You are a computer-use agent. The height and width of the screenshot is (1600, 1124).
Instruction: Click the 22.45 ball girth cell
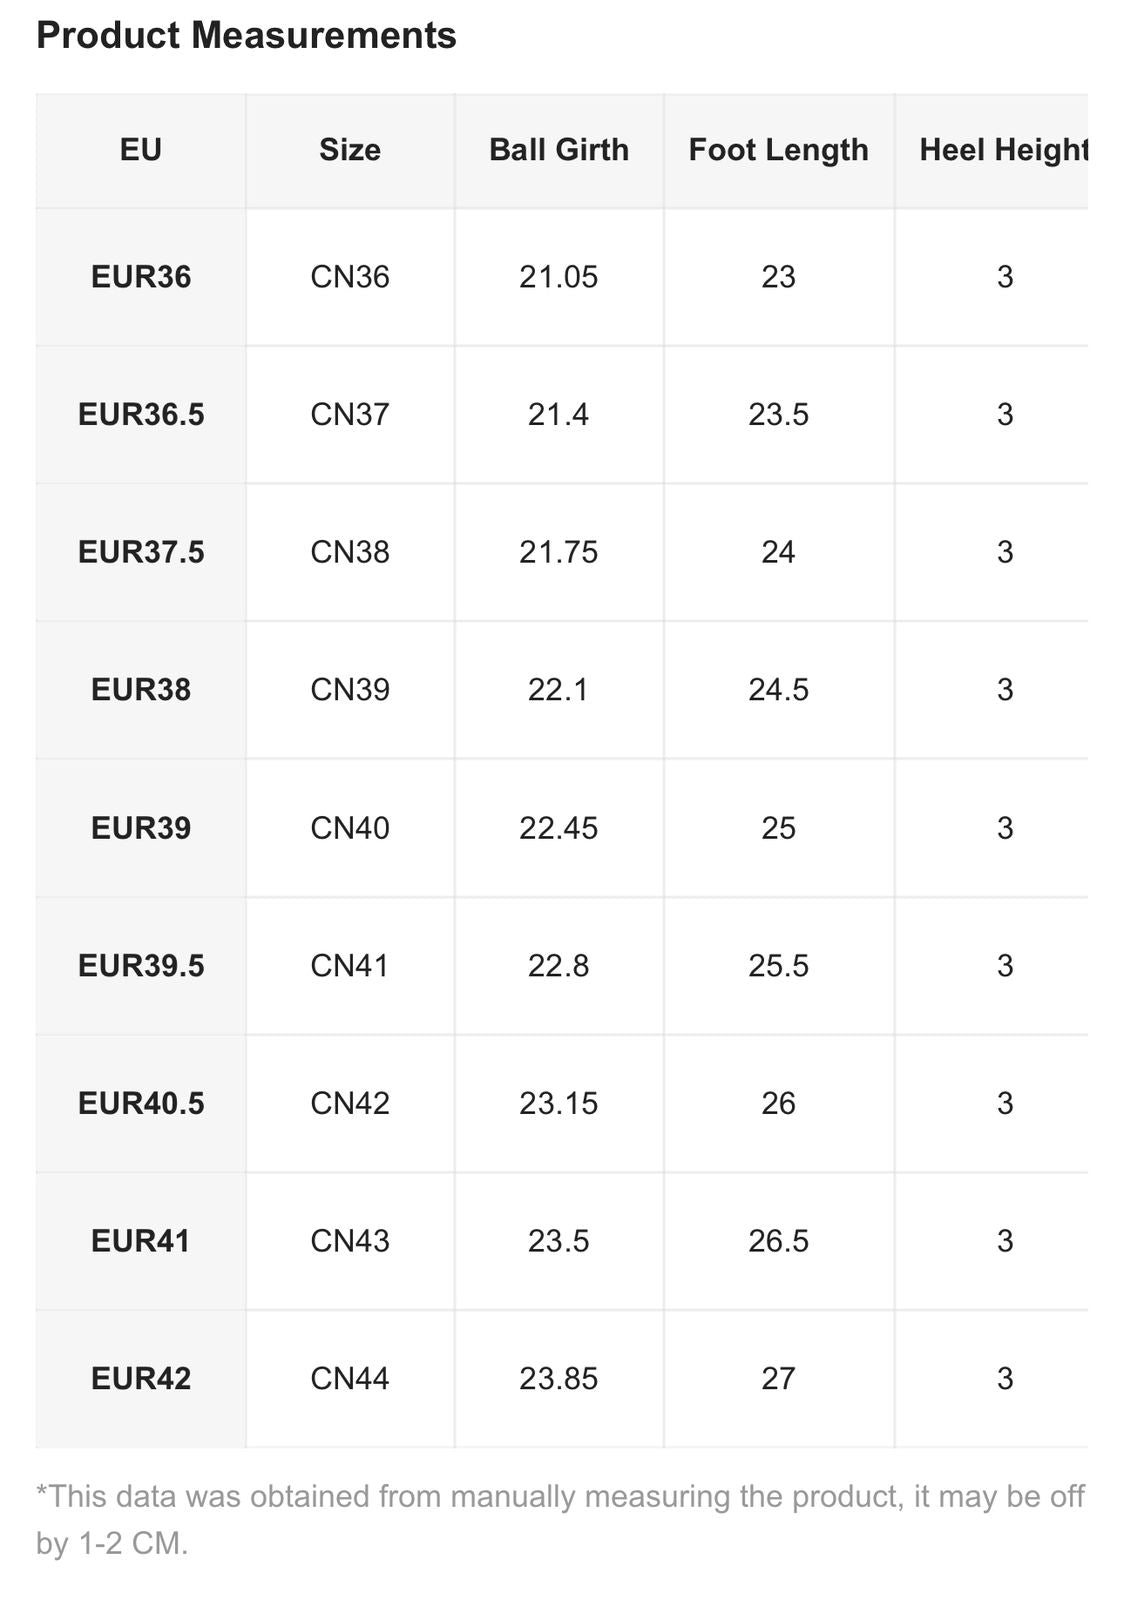pyautogui.click(x=559, y=828)
